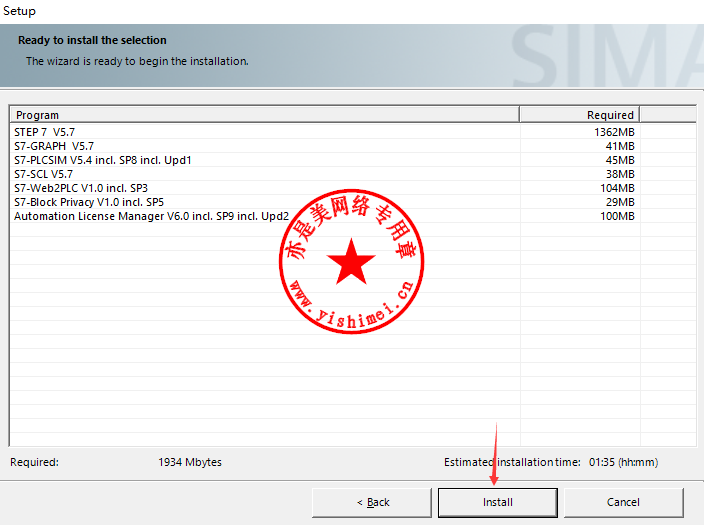Click the Setup window title

click(19, 11)
